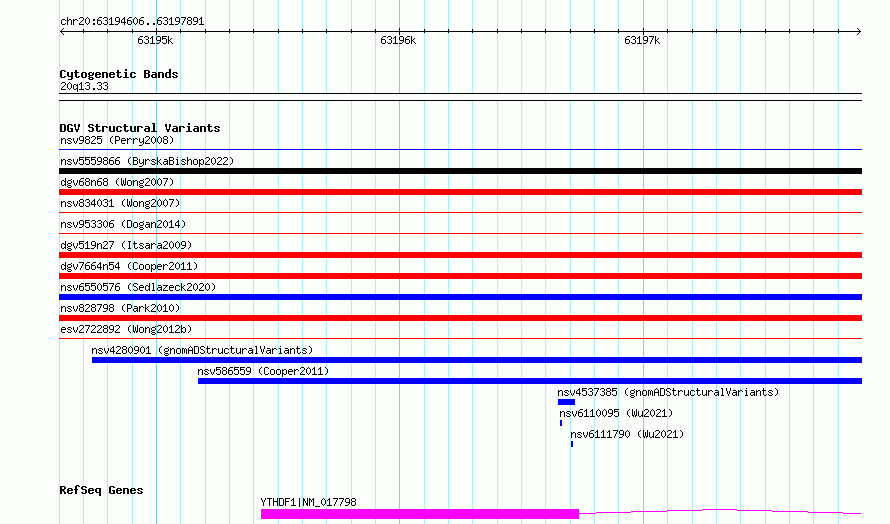Click the nsv828798 (Park2010) label
This screenshot has height=524, width=890.
pos(120,308)
